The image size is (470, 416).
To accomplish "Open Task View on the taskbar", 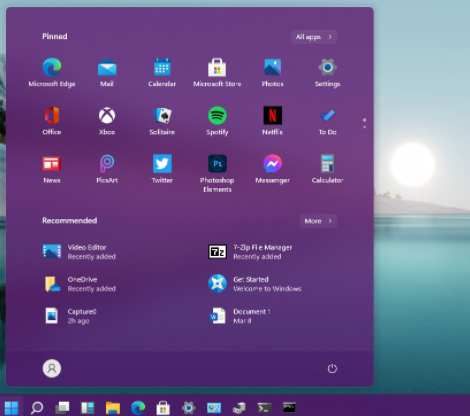I will click(62, 407).
